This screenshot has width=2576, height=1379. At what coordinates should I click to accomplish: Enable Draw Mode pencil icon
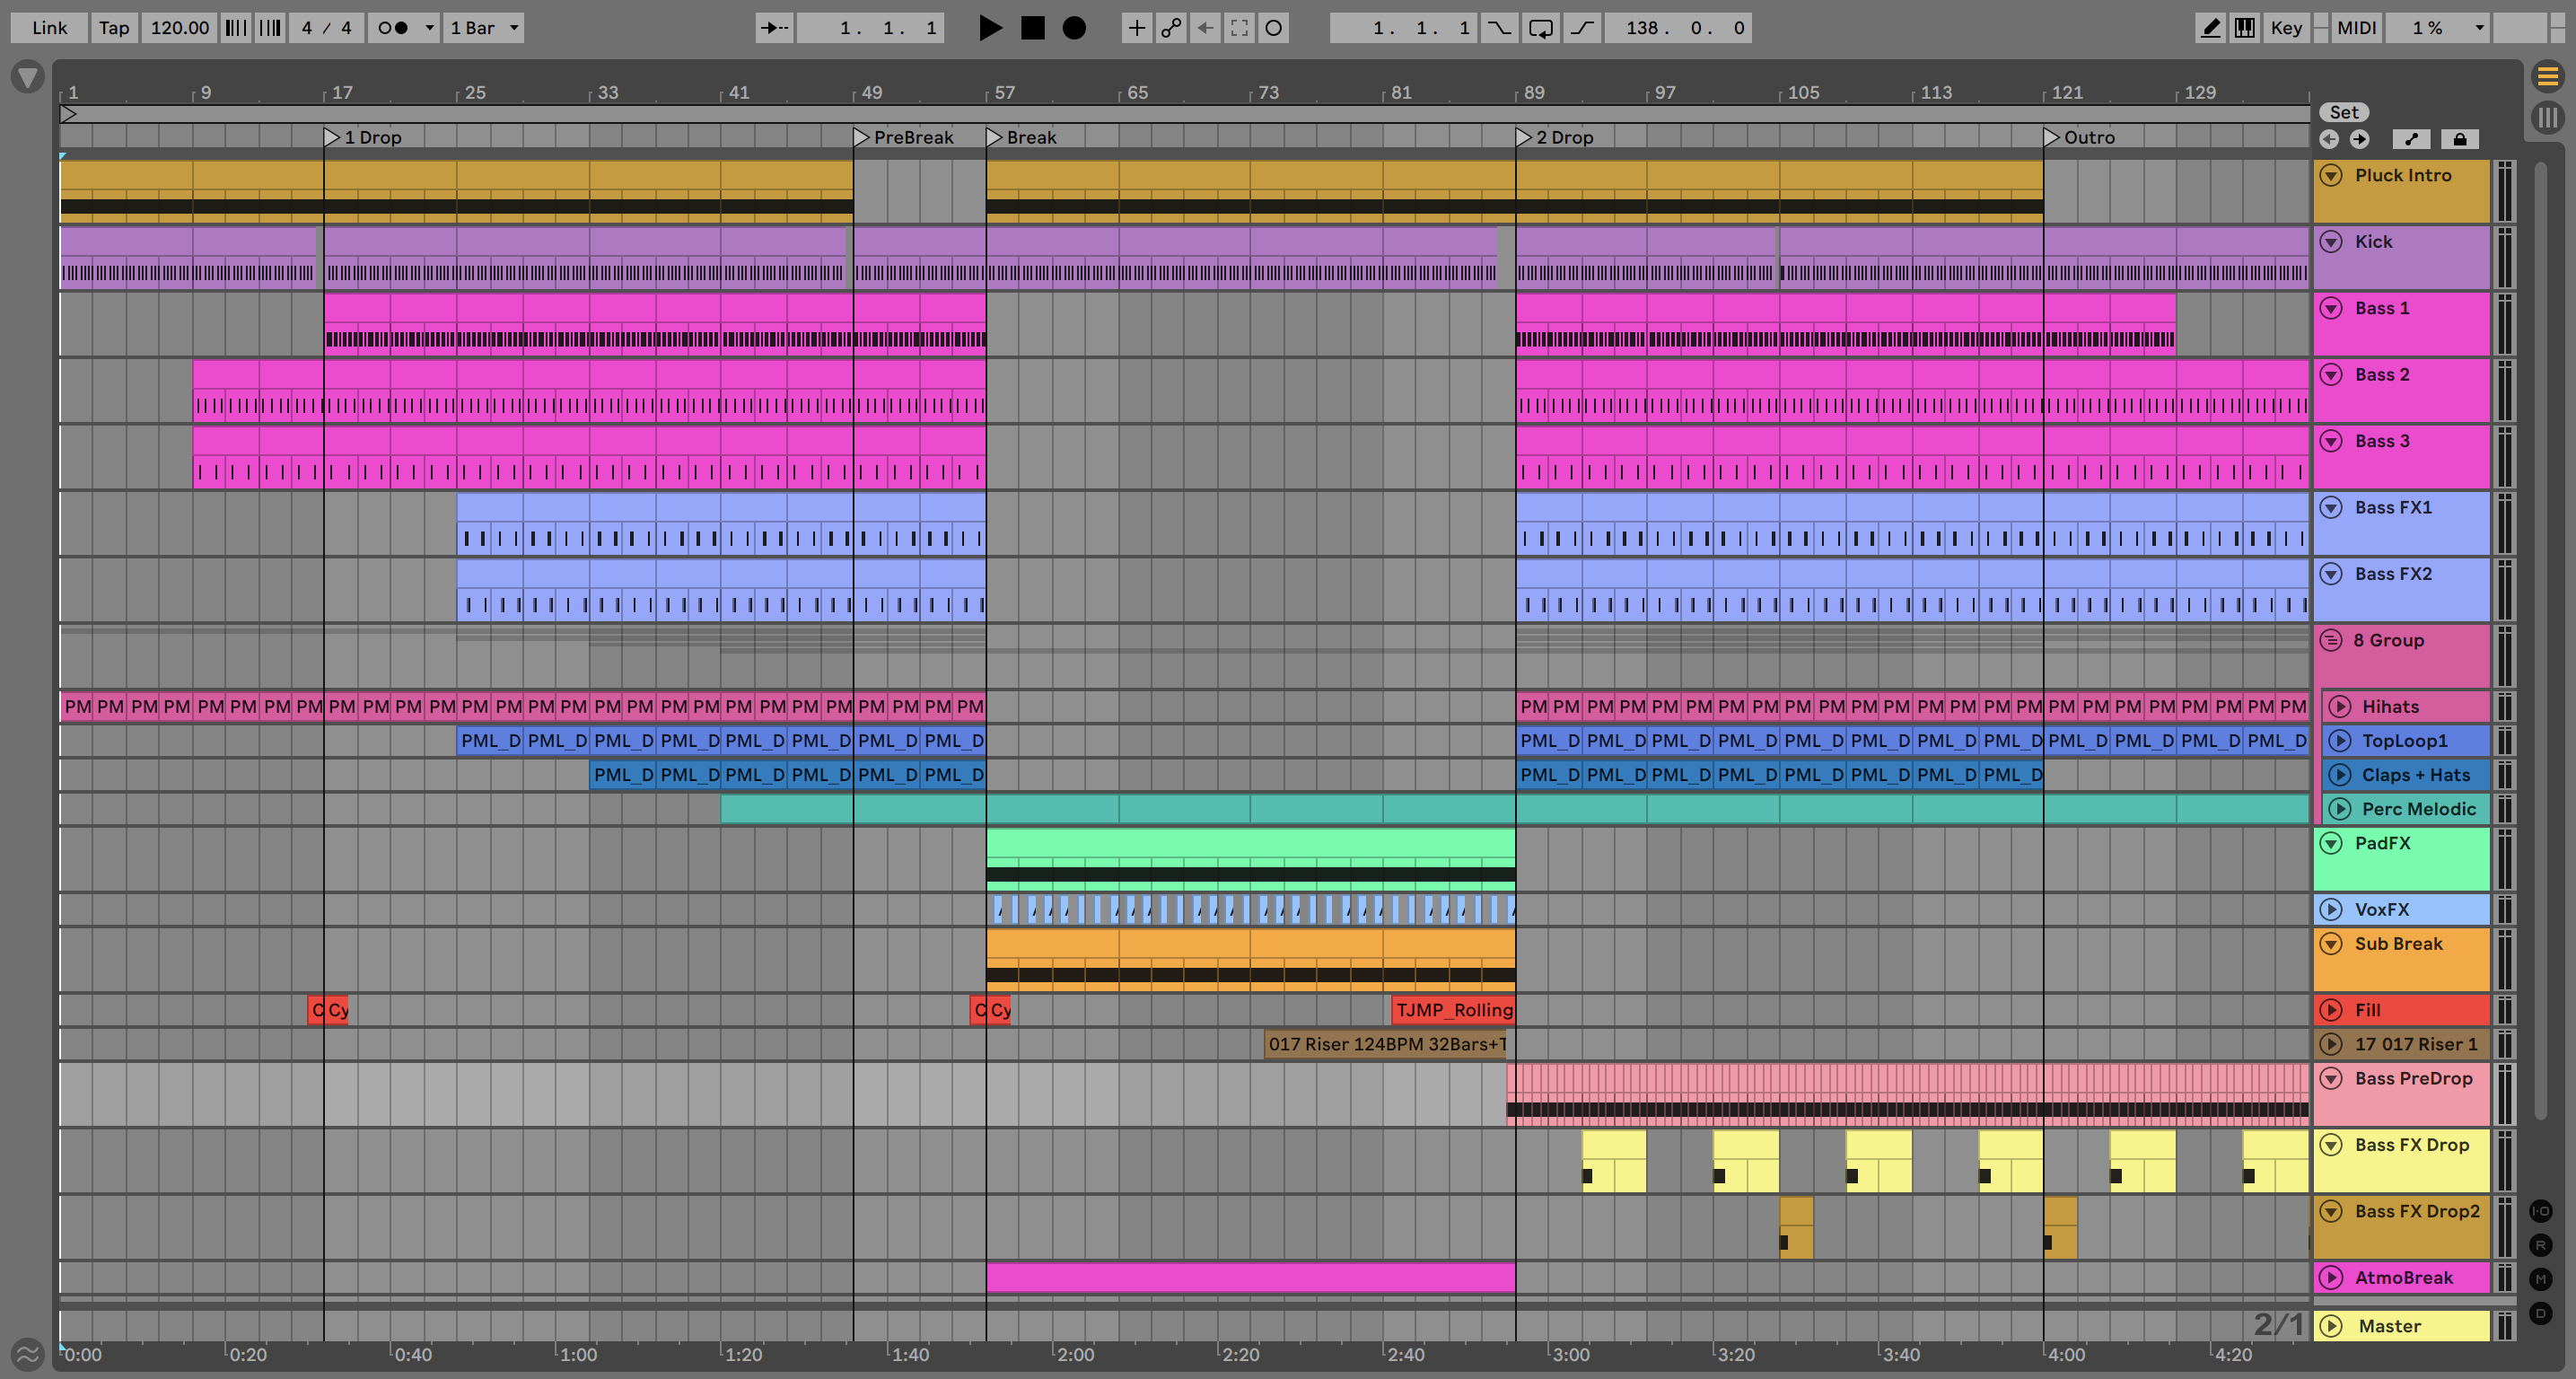pos(2210,28)
